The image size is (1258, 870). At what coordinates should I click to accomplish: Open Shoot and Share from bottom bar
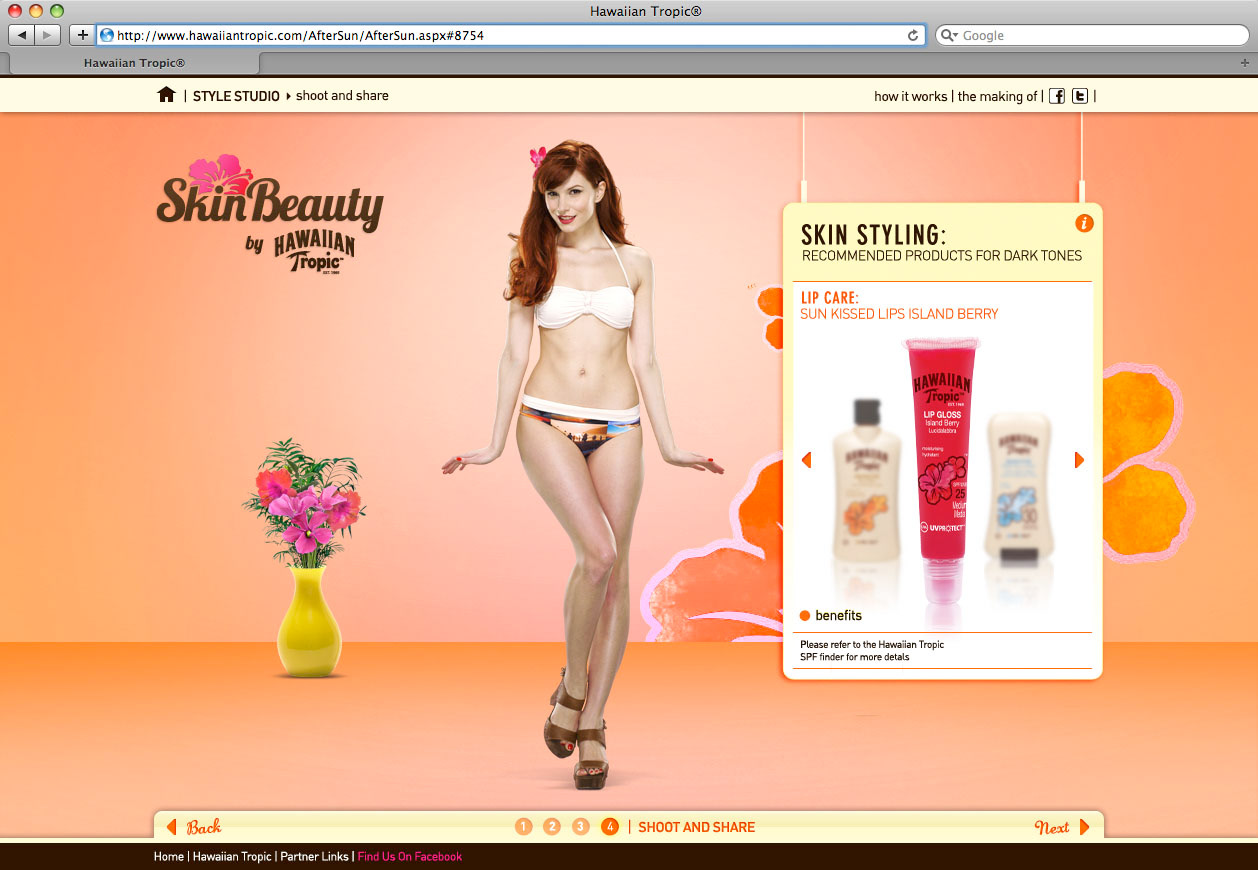click(x=696, y=827)
